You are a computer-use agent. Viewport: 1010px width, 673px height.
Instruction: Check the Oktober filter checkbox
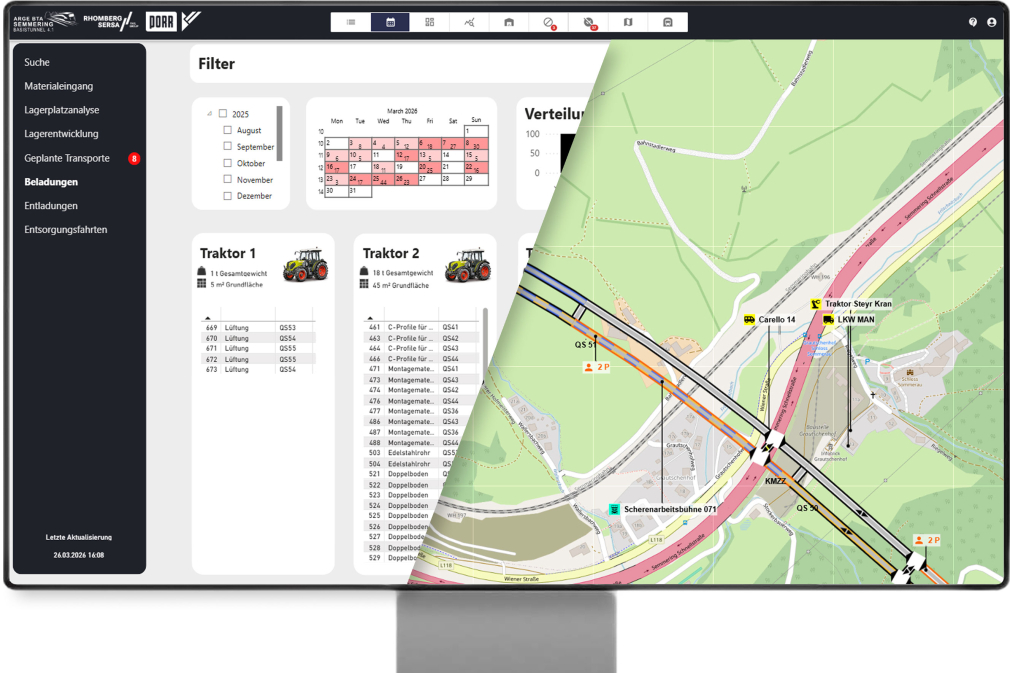(227, 163)
